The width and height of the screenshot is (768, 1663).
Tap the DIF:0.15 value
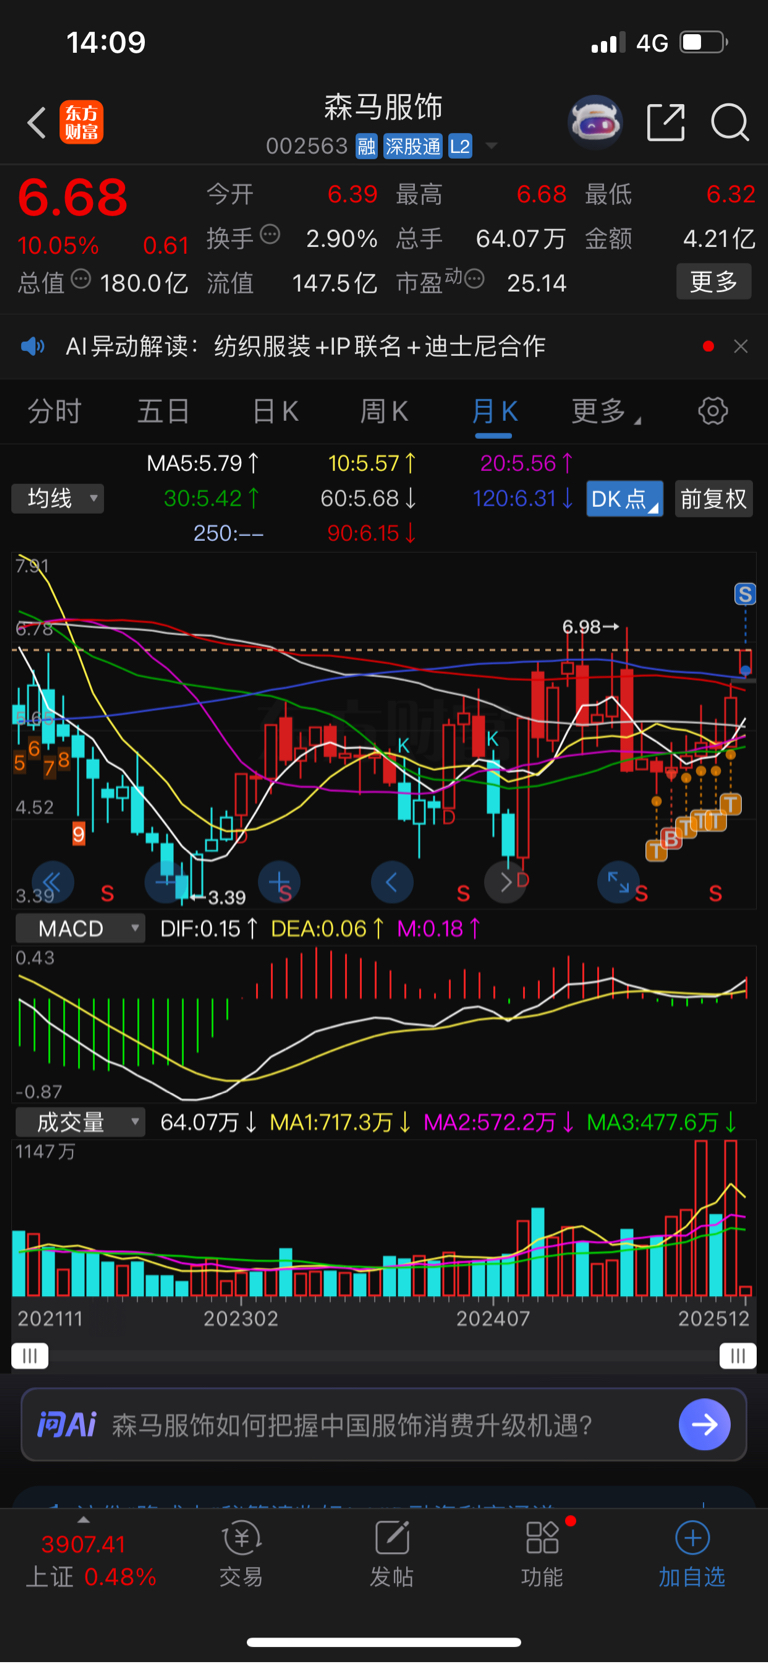209,928
